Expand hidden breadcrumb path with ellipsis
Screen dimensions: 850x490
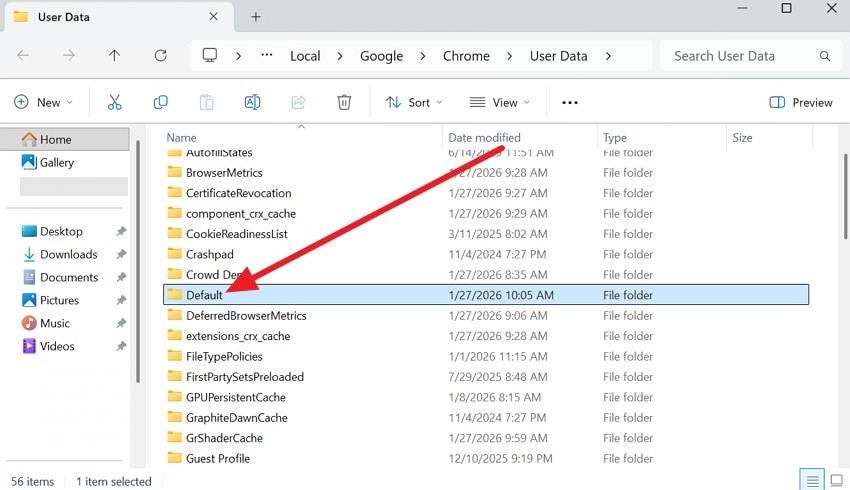click(267, 55)
